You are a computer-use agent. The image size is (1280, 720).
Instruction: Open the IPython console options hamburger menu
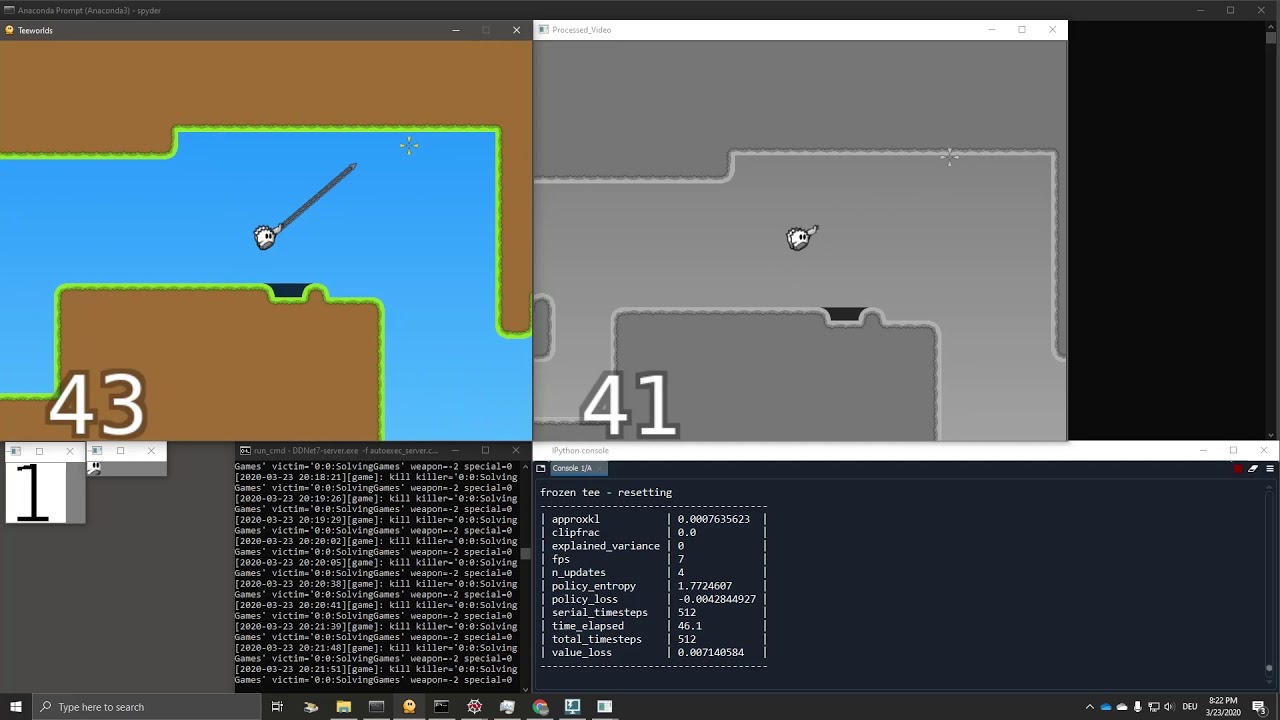tap(1270, 468)
